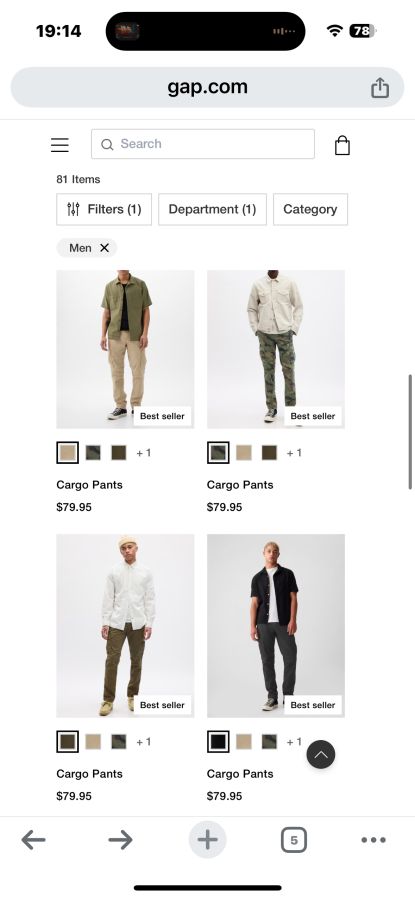This screenshot has width=415, height=899.
Task: Open a new tab with plus button
Action: (x=208, y=840)
